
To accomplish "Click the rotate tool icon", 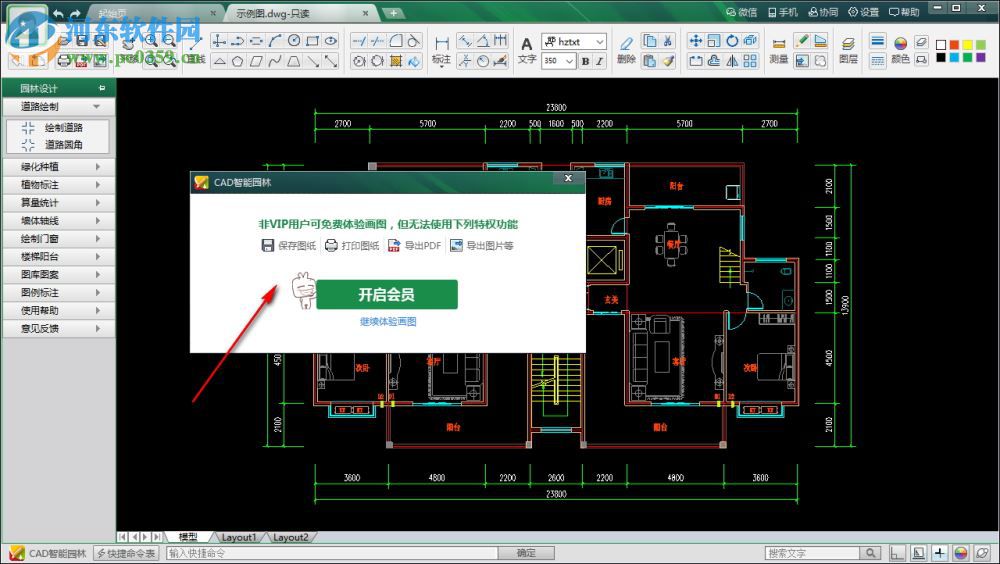I will point(732,41).
